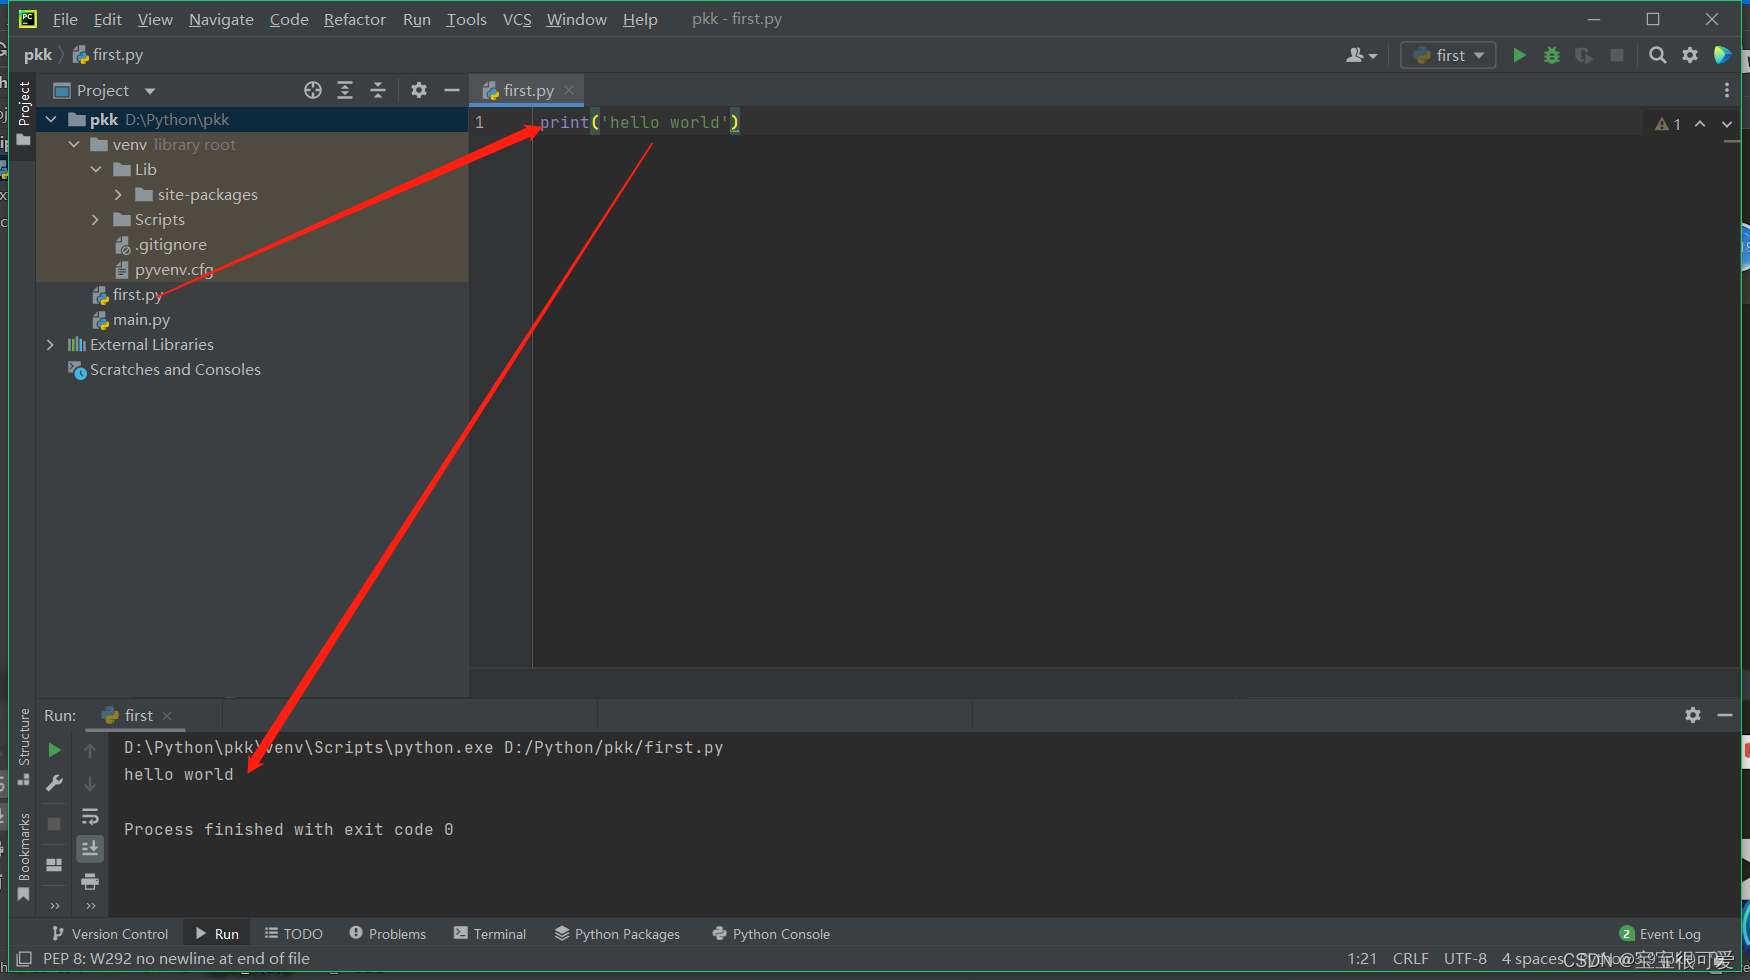
Task: Open Search Everywhere magnifier icon
Action: coord(1658,55)
